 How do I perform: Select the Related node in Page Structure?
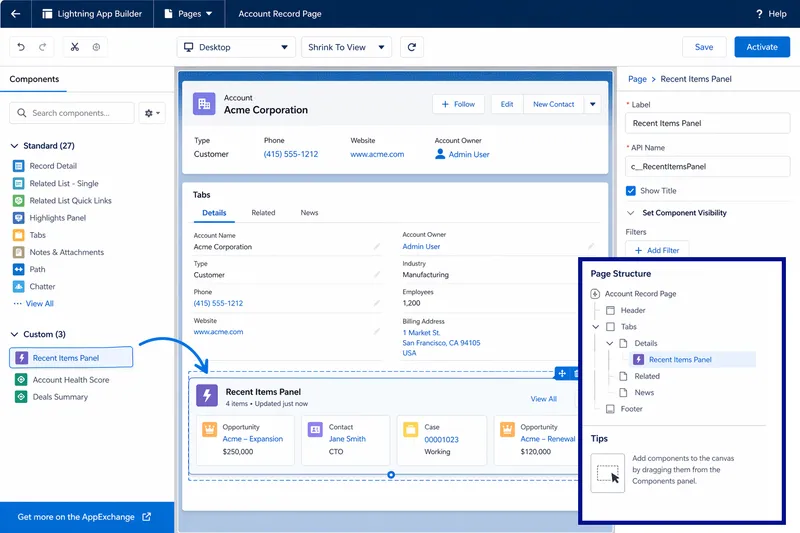pos(639,376)
